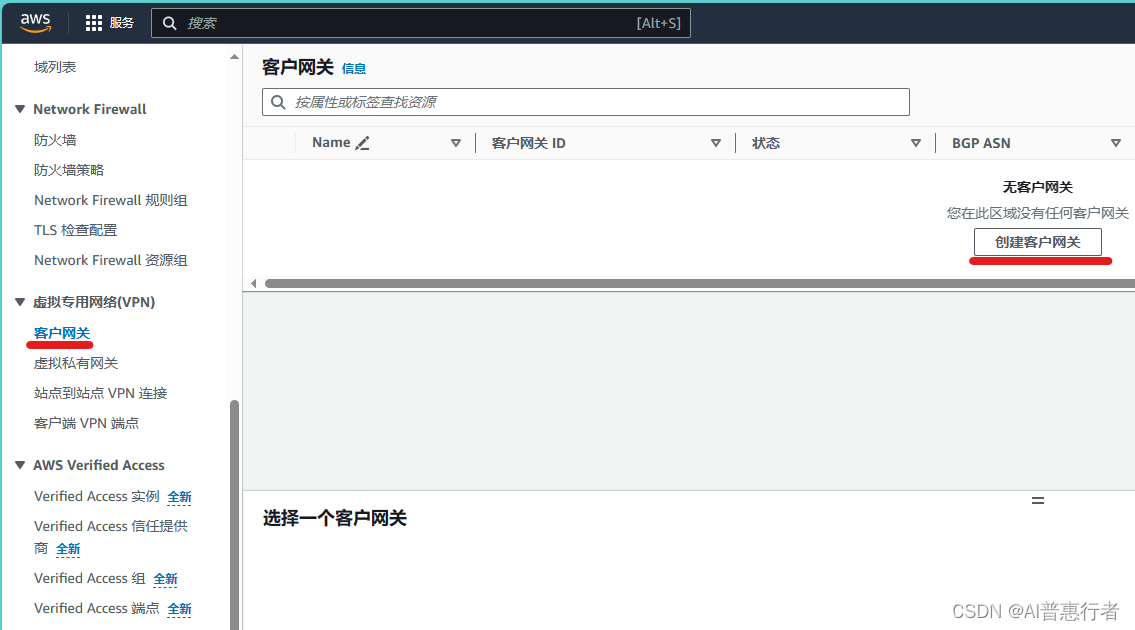Screen dimensions: 1135x630
Task: Click 全新 badge next to Verified Access 组
Action: tap(165, 579)
